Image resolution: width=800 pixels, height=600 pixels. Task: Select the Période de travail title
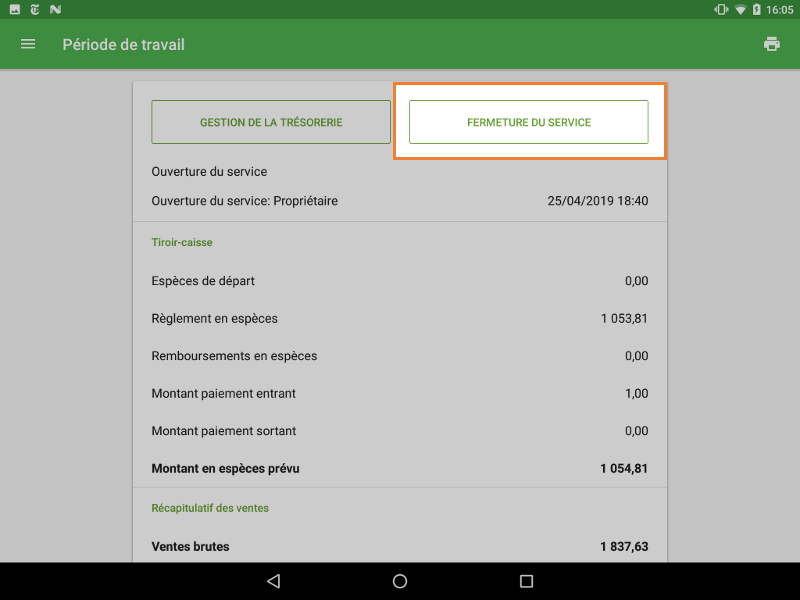click(123, 44)
